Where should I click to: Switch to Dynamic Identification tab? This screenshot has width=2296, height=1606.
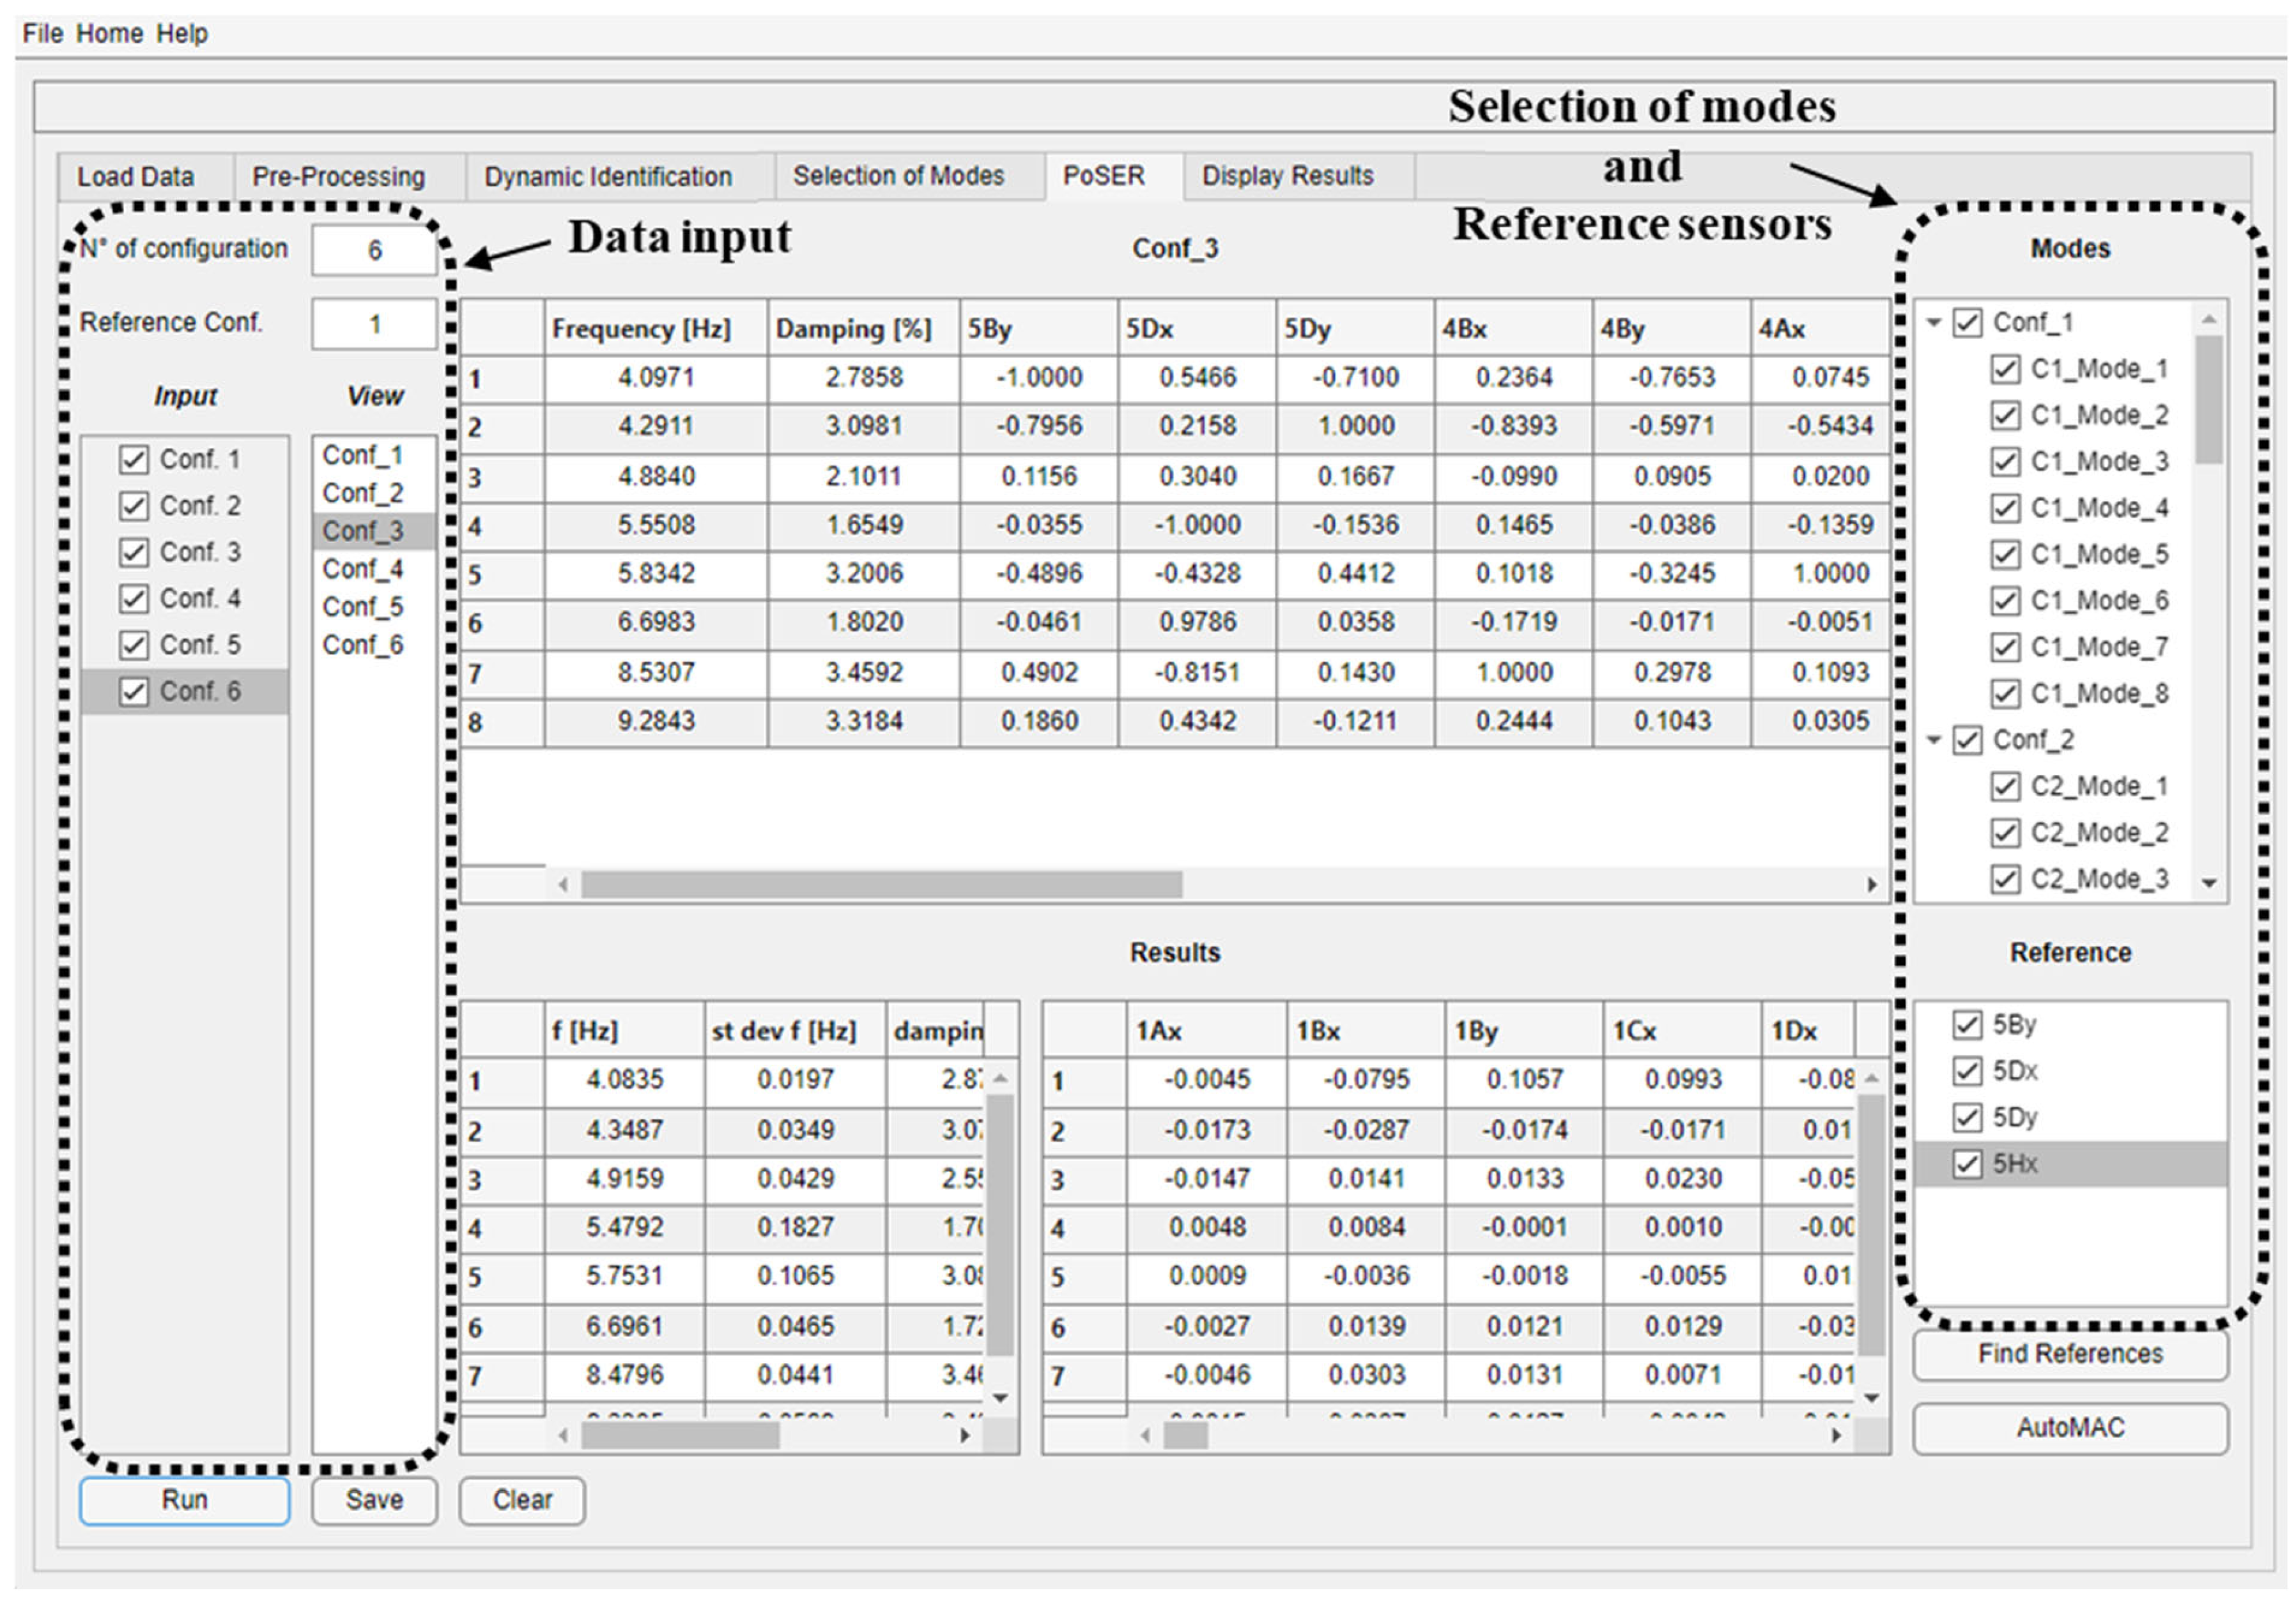coord(608,177)
